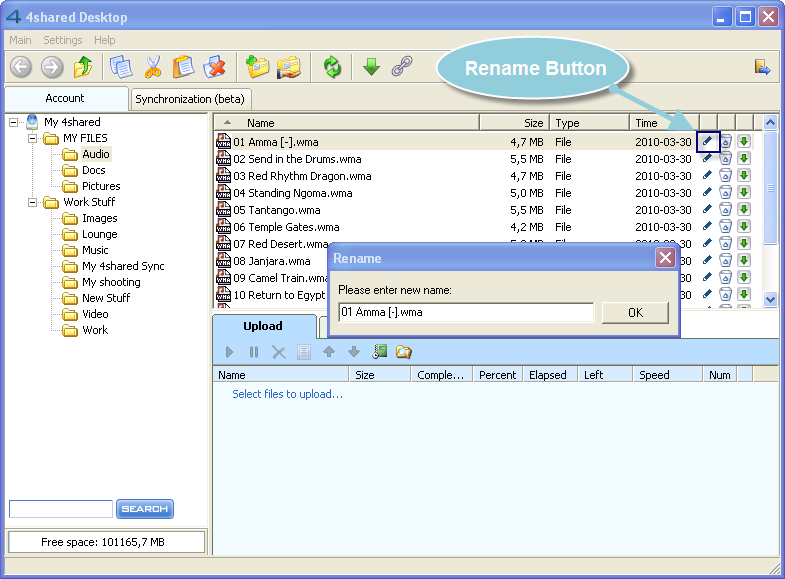Move upload item down in queue
The image size is (785, 579).
tap(354, 352)
